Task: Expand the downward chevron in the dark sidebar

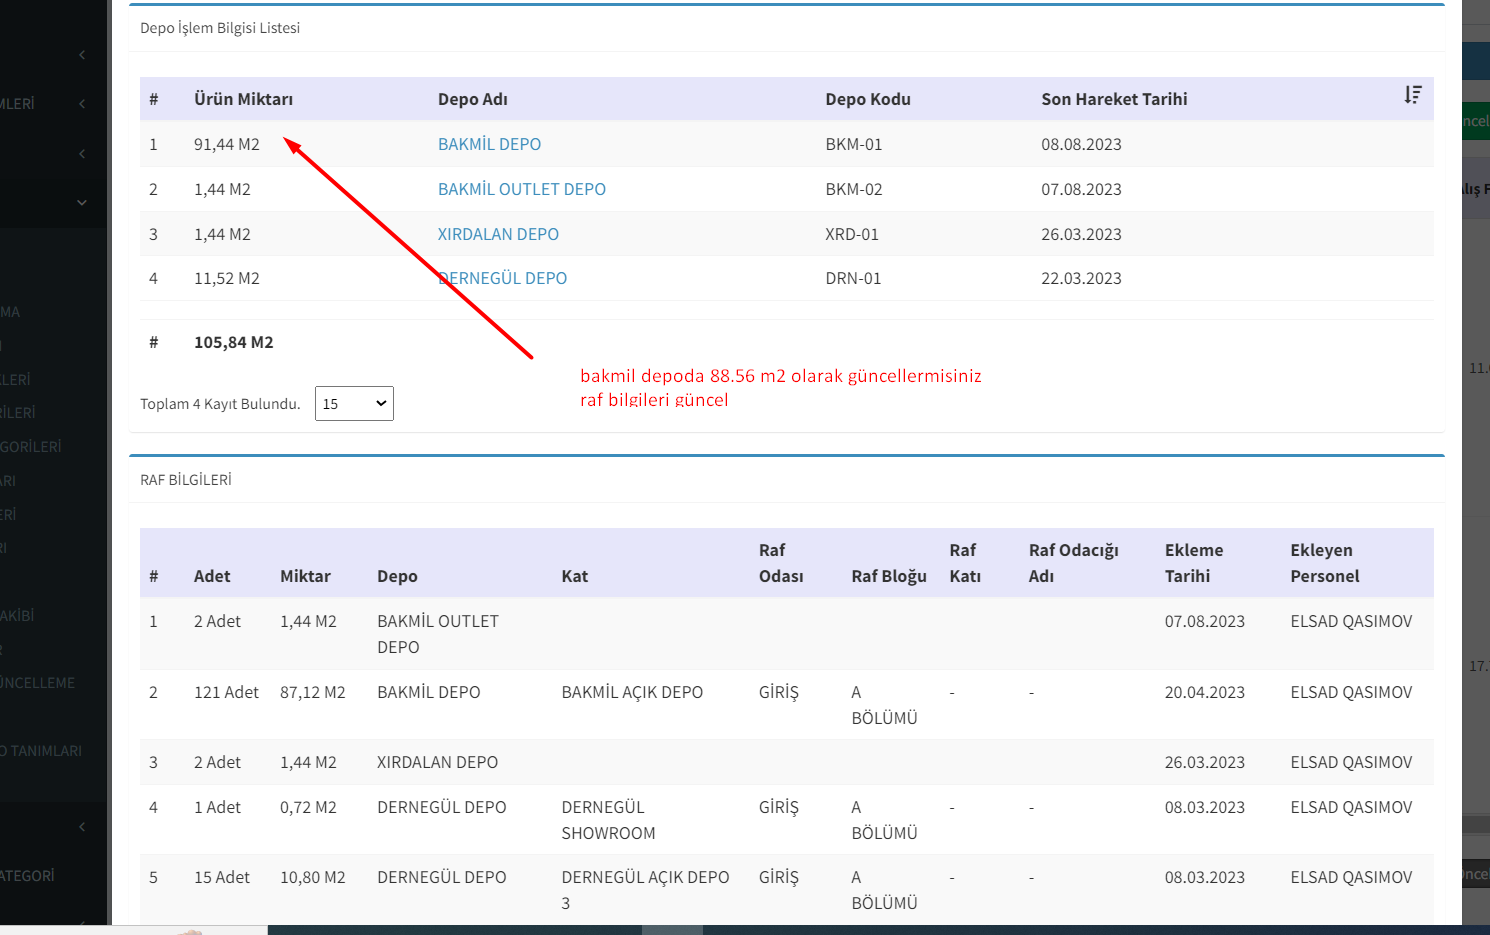Action: tap(82, 203)
